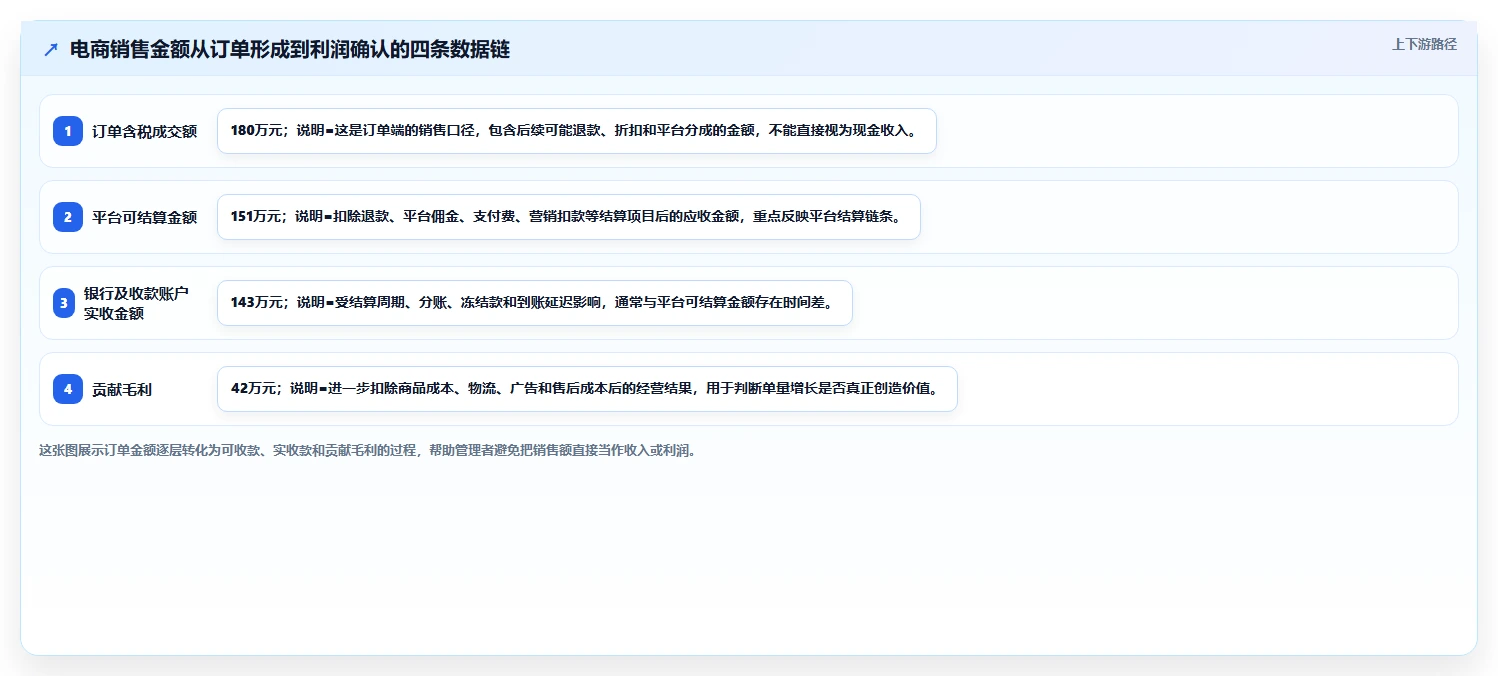
Task: Click the arrow icon beside the chart title
Action: (51, 50)
